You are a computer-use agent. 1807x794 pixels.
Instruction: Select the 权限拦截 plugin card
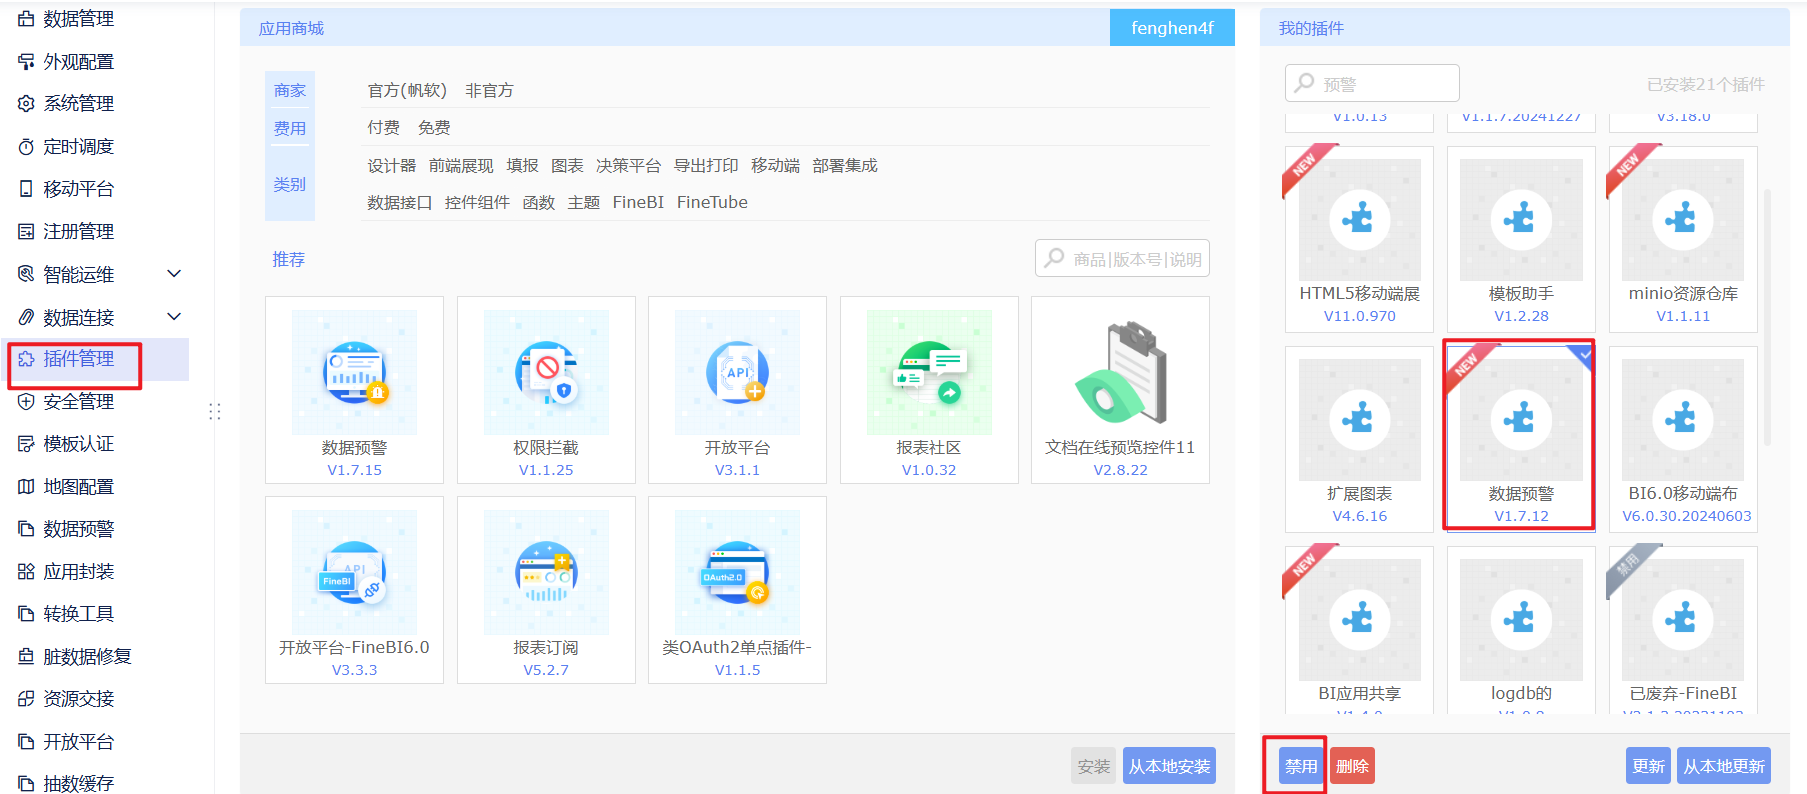click(546, 390)
